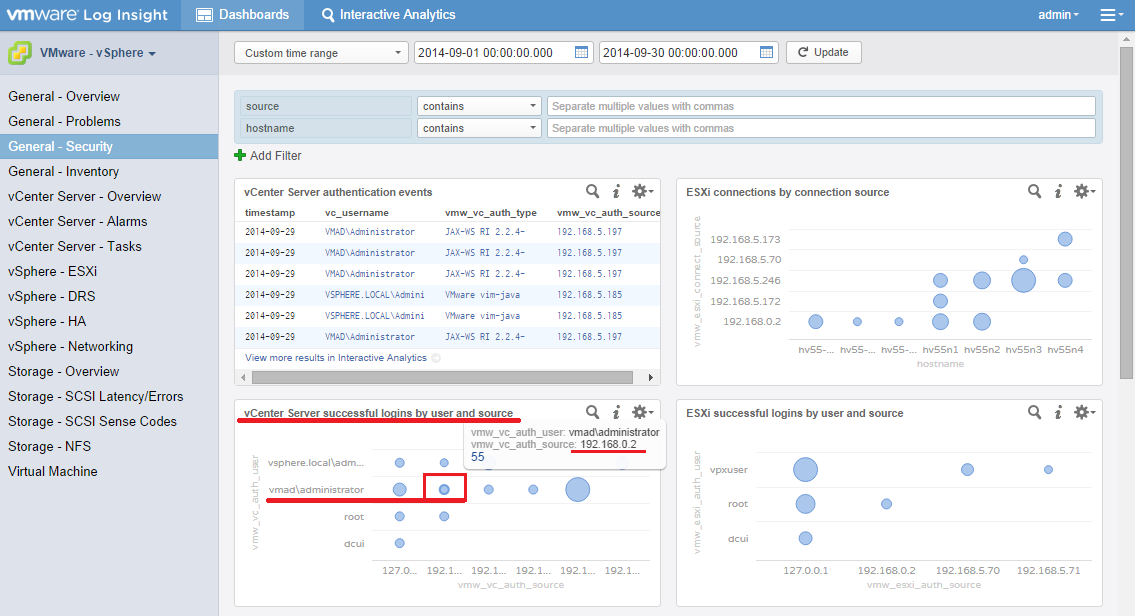Click the timestamp column header
Image resolution: width=1135 pixels, height=616 pixels.
pyautogui.click(x=270, y=213)
